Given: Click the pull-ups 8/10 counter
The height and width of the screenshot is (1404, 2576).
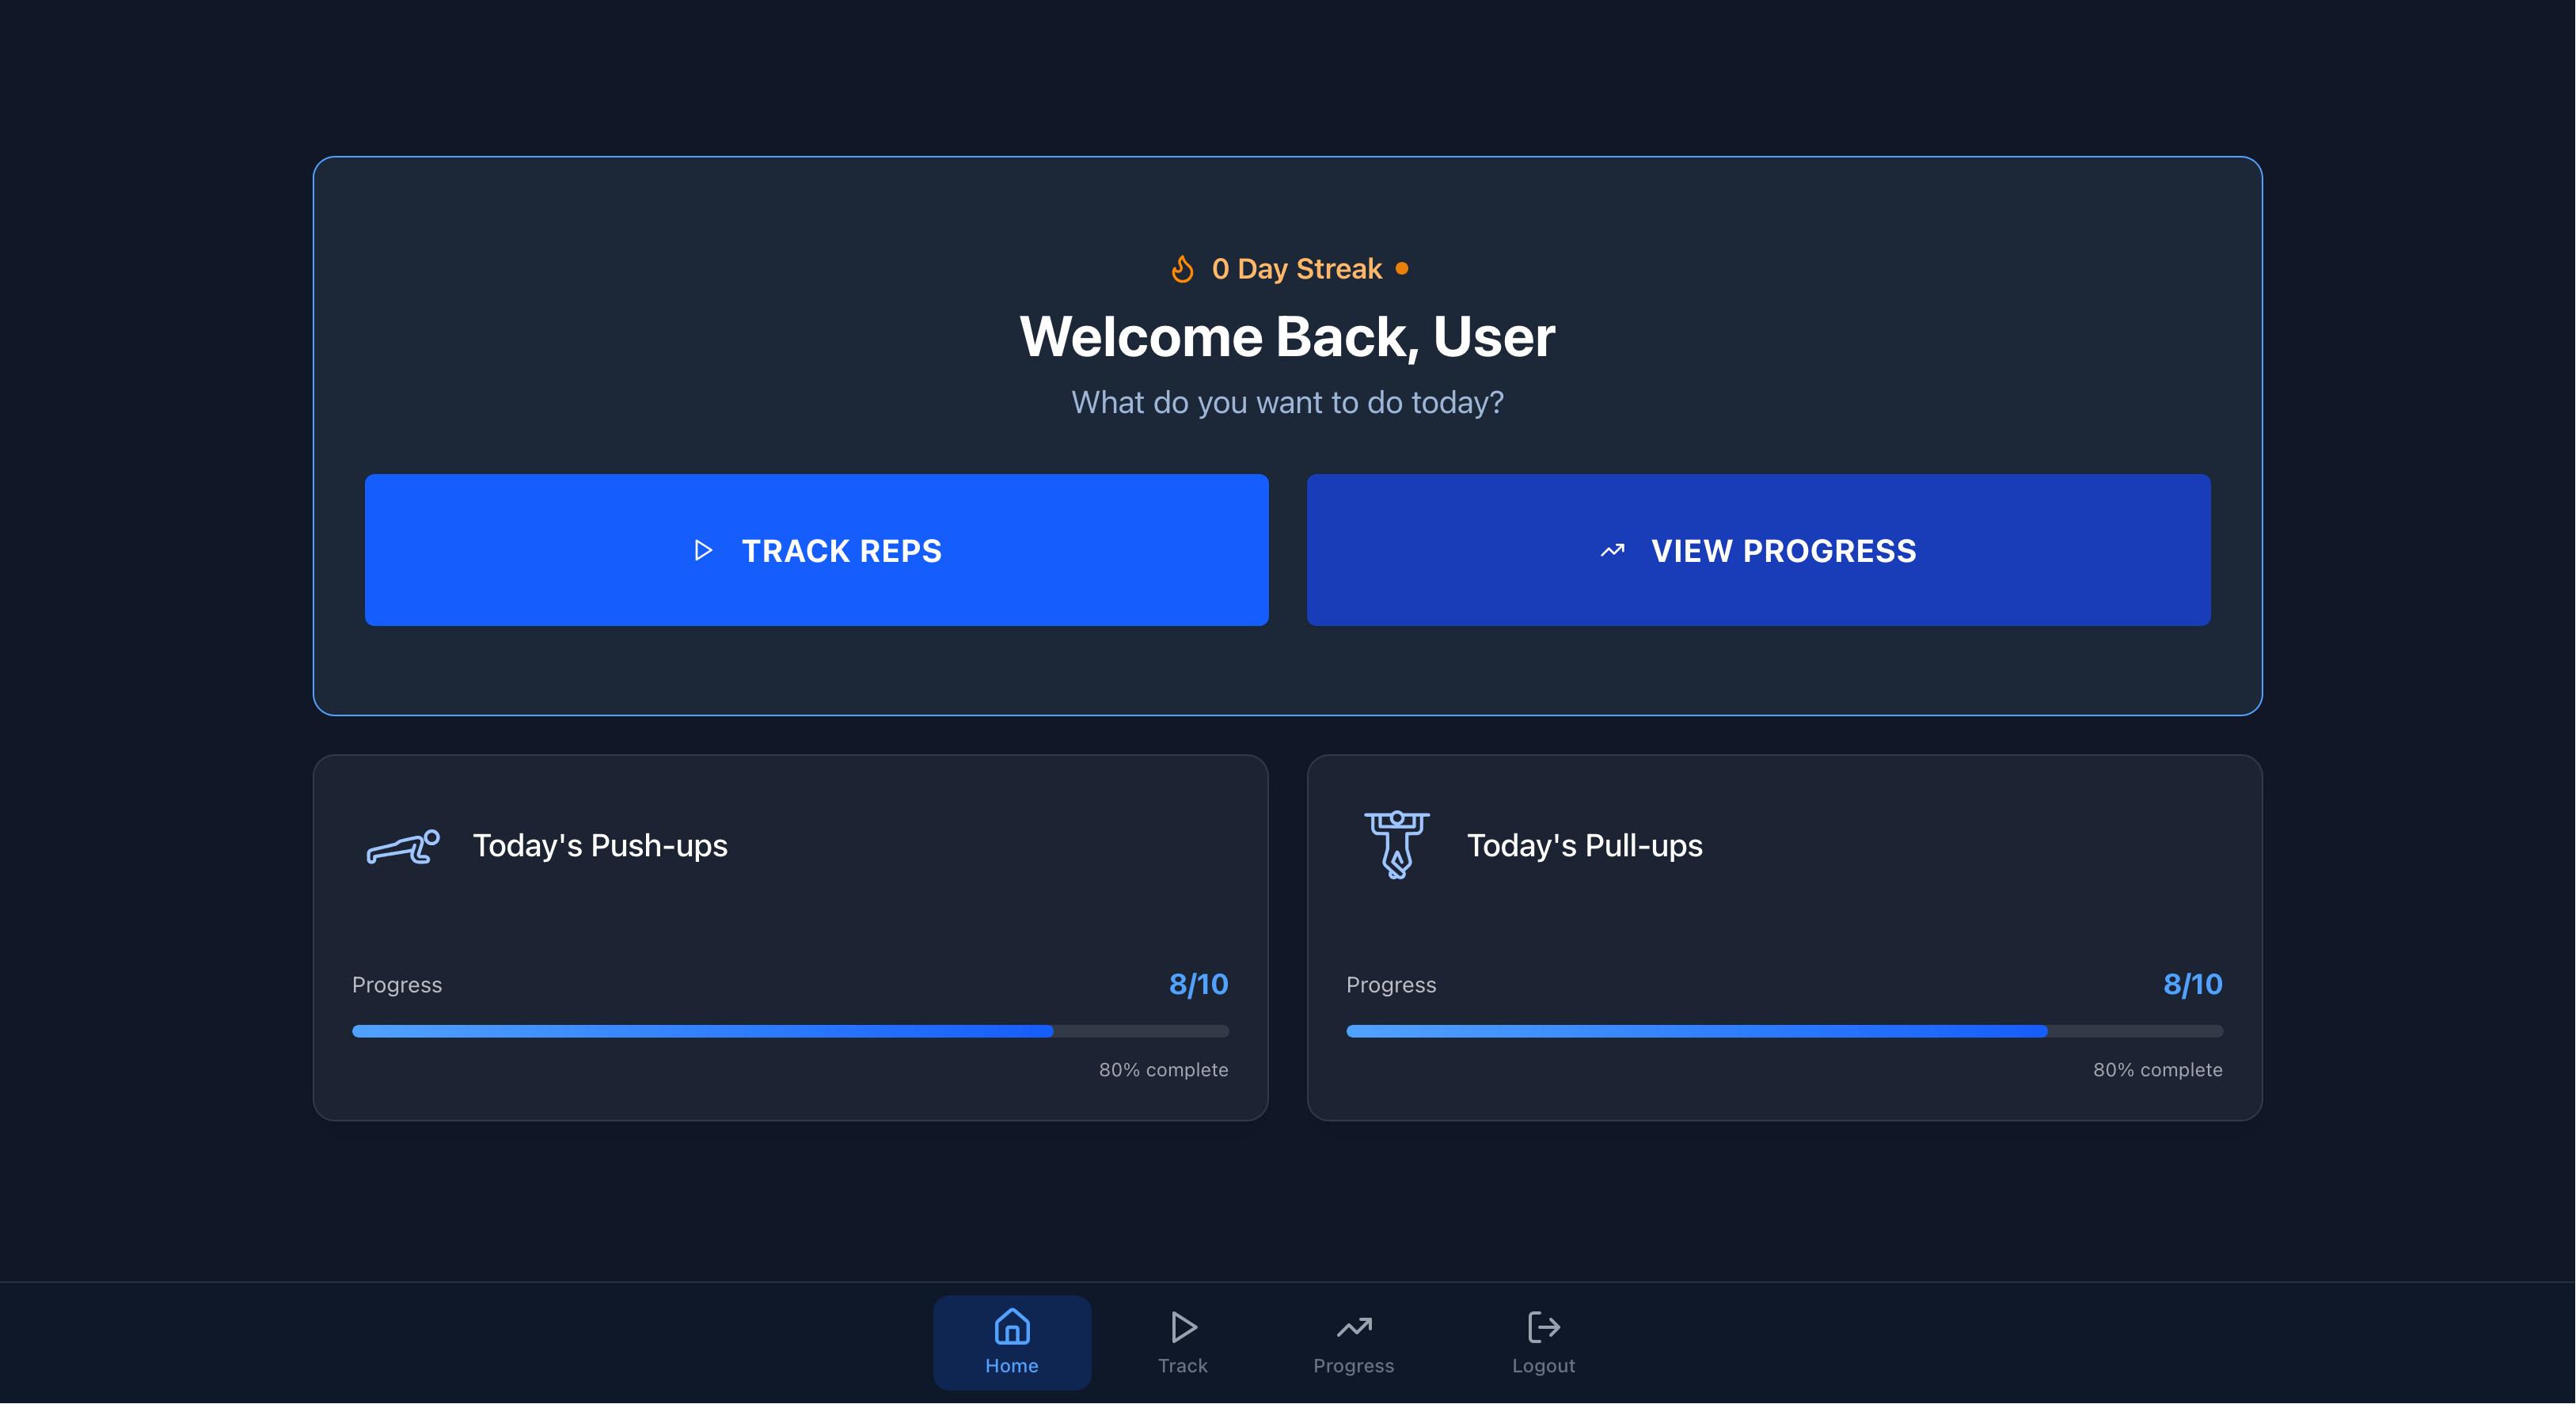Looking at the screenshot, I should (x=2192, y=984).
